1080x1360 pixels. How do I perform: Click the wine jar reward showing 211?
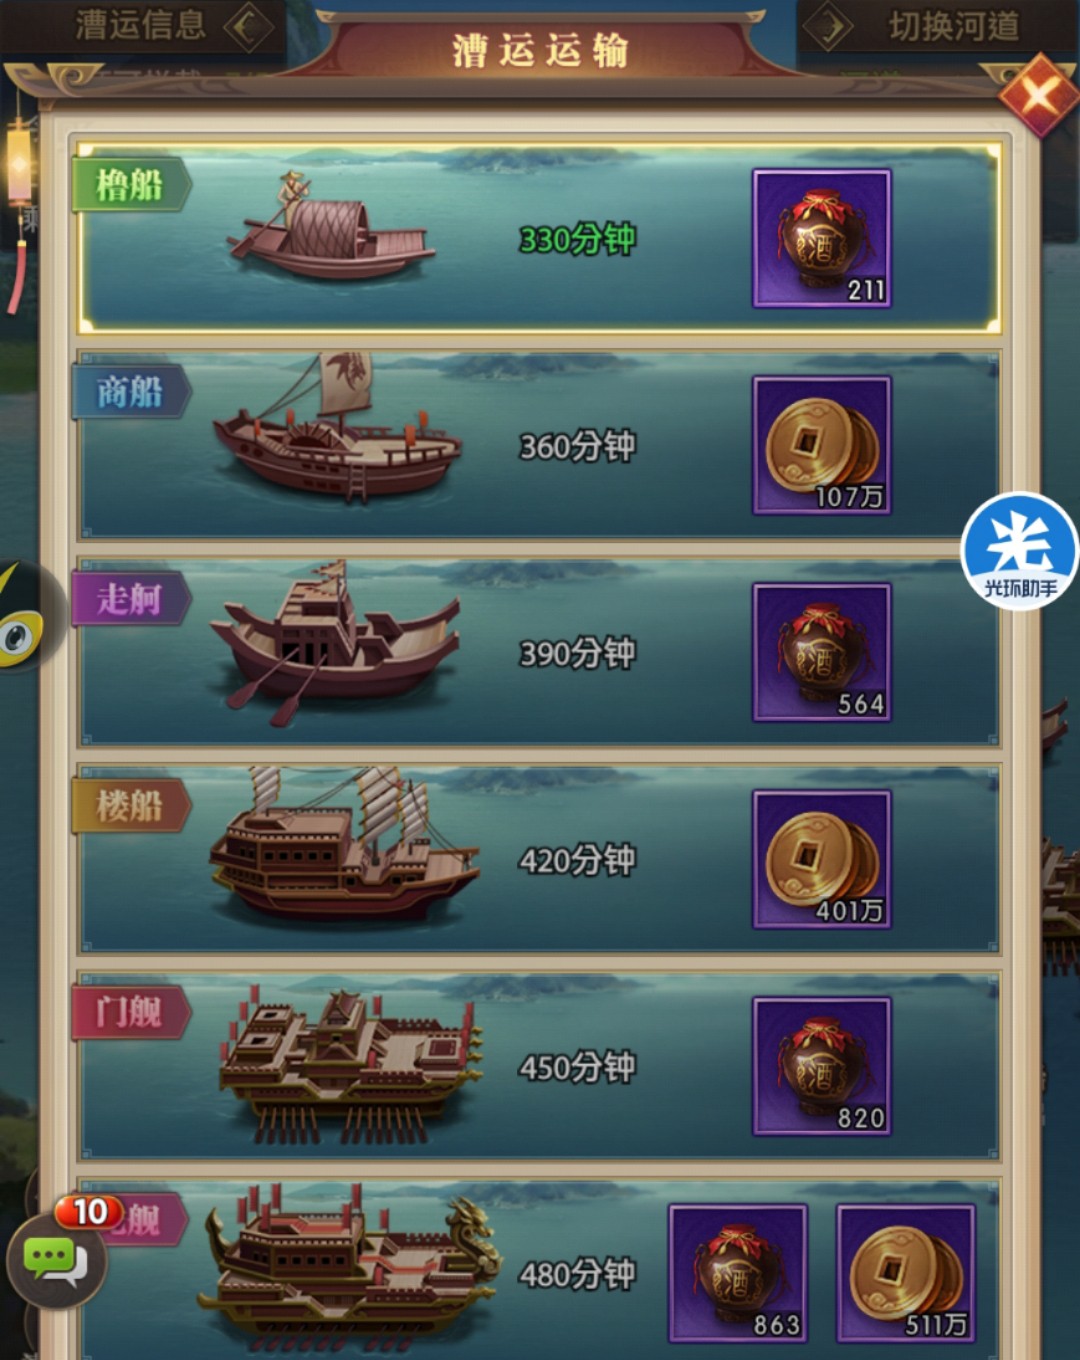coord(822,238)
